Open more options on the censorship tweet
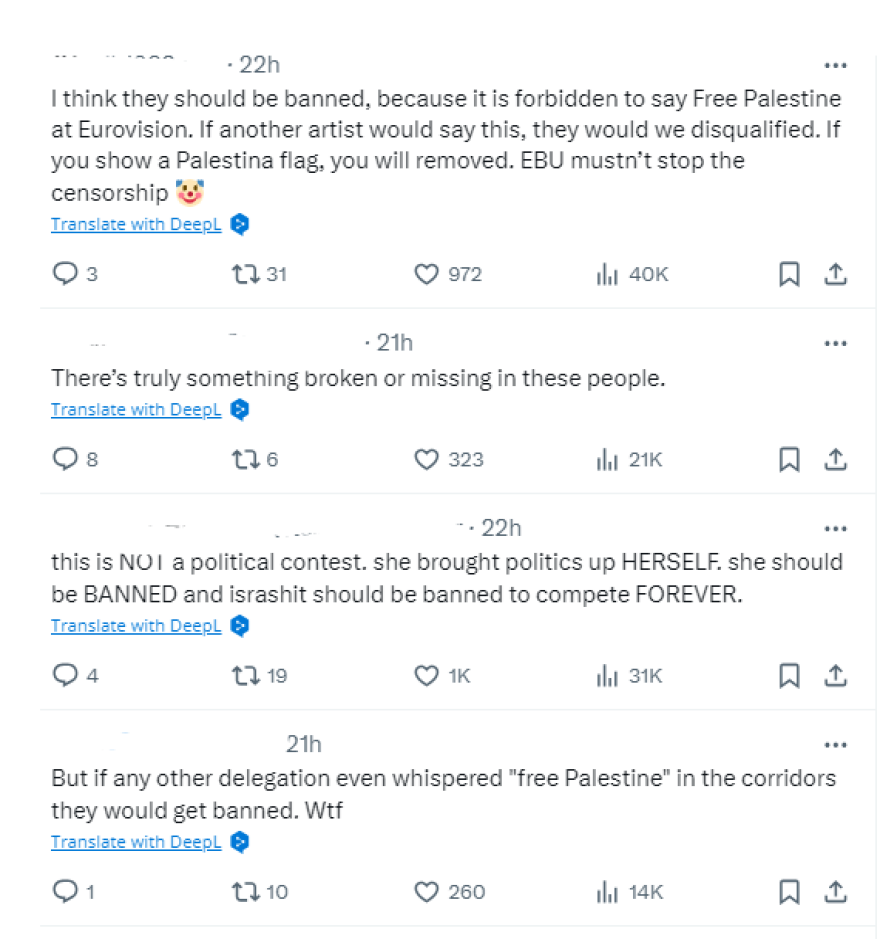Screen dimensions: 880x939 click(x=835, y=66)
